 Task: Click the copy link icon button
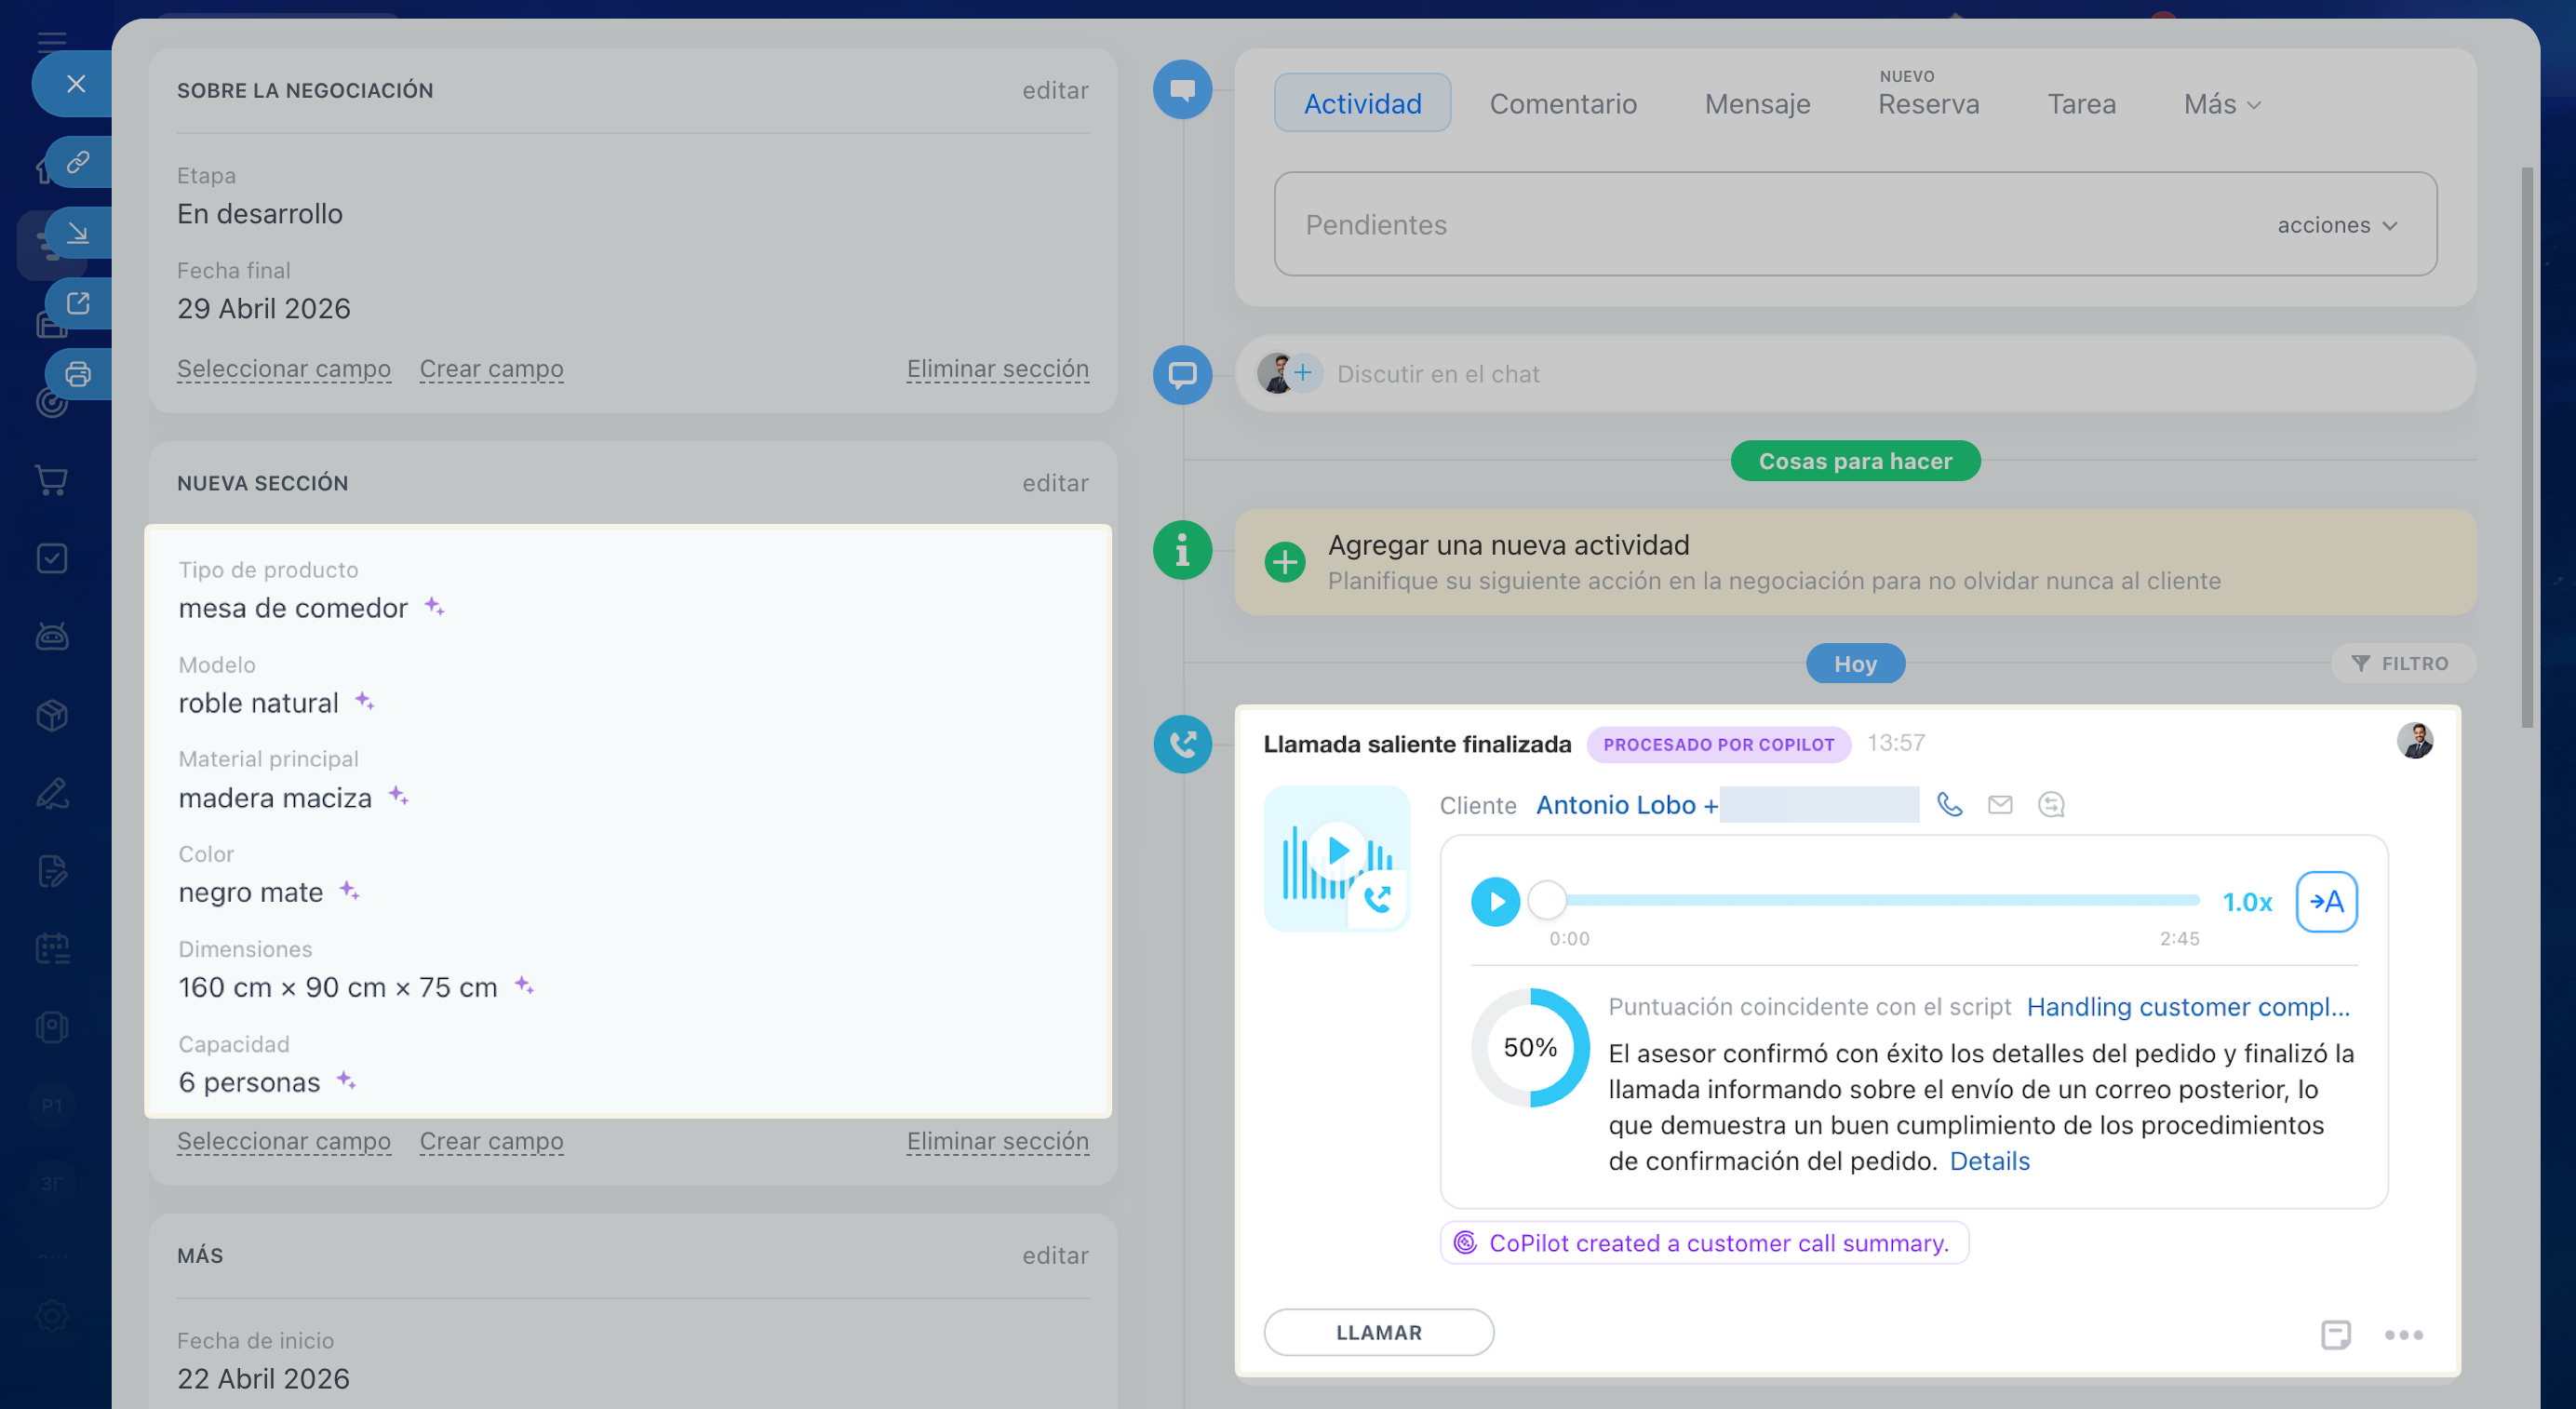point(78,162)
